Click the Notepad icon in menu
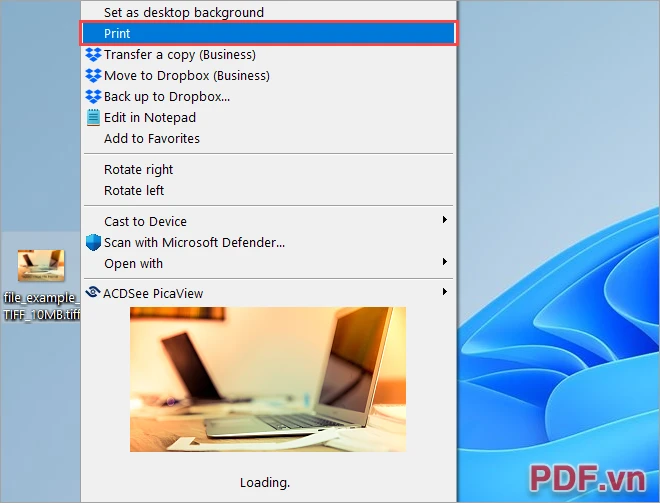Screen dimensions: 660x503 point(93,117)
